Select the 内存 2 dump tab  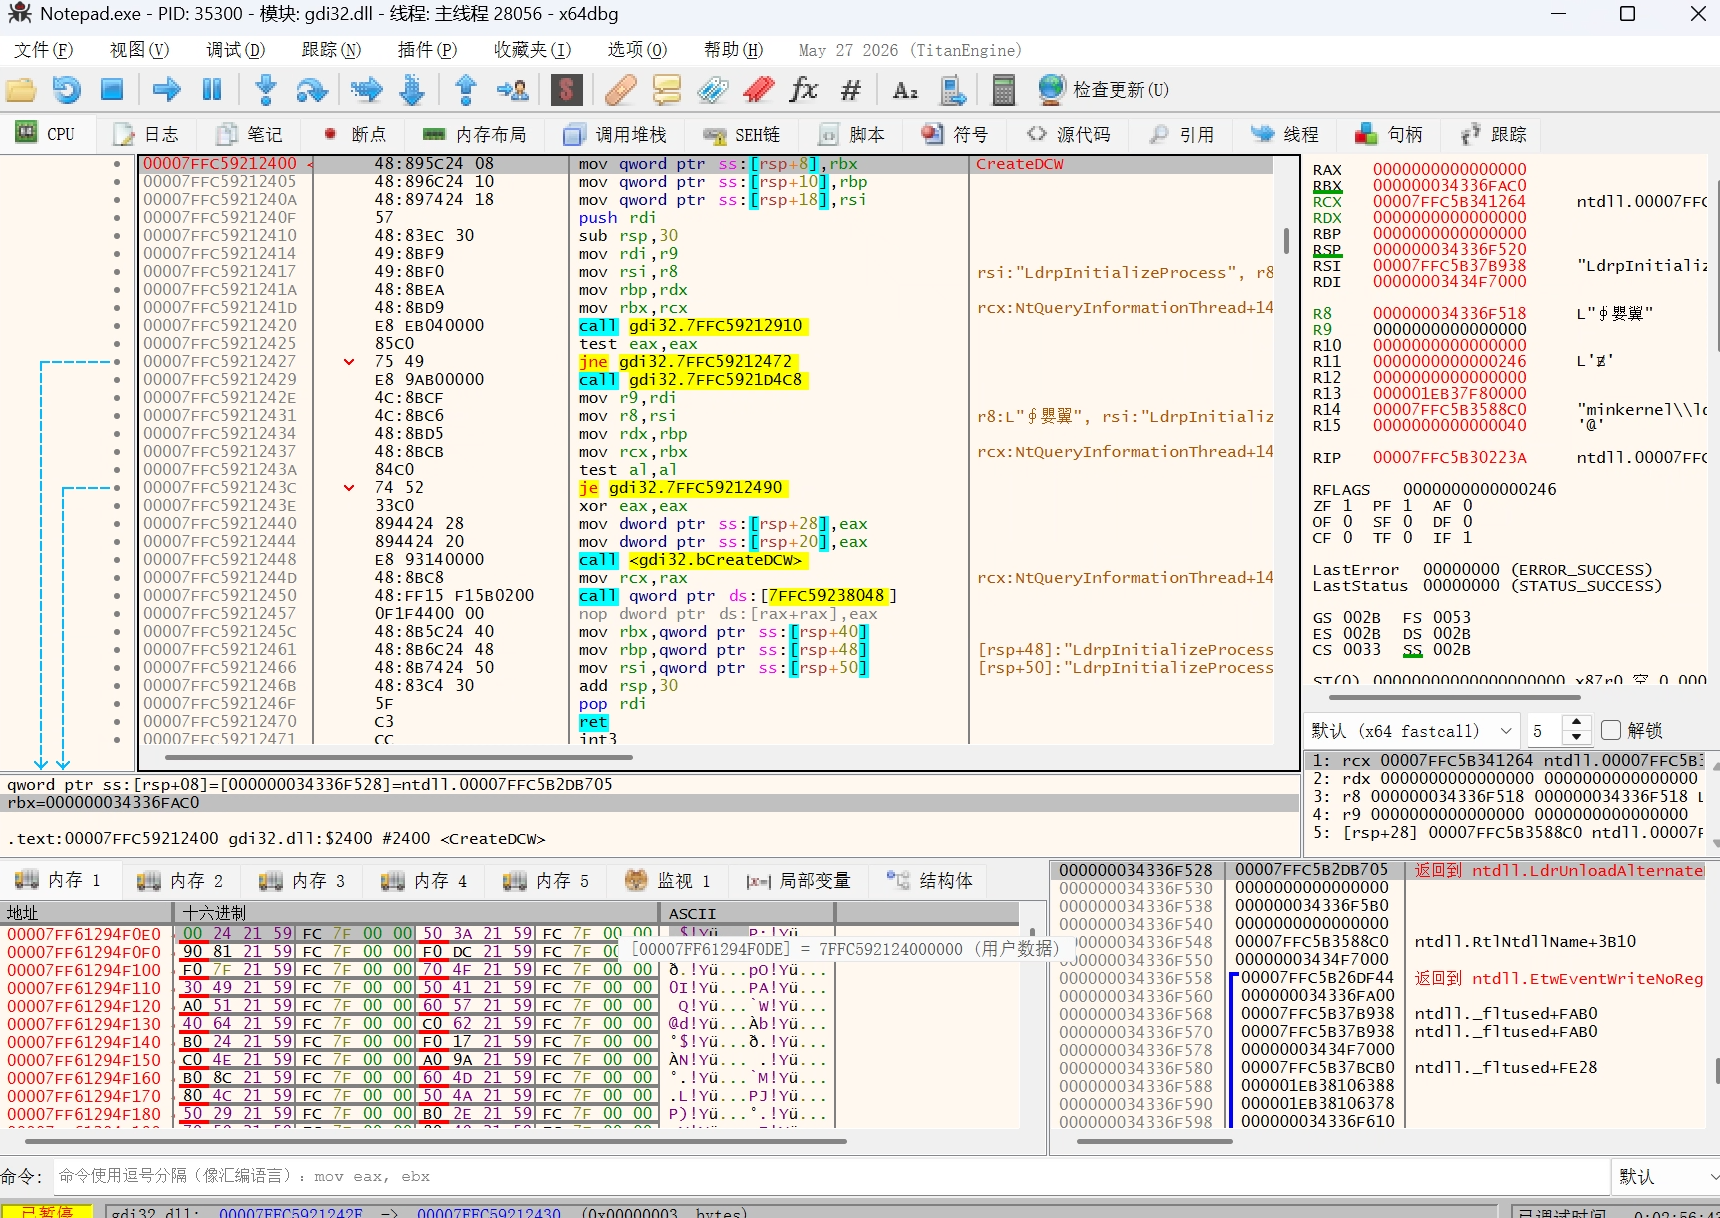coord(180,881)
